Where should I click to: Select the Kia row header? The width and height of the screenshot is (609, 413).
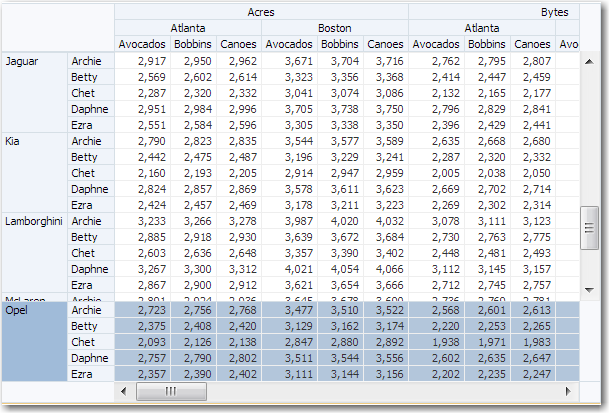click(x=34, y=173)
